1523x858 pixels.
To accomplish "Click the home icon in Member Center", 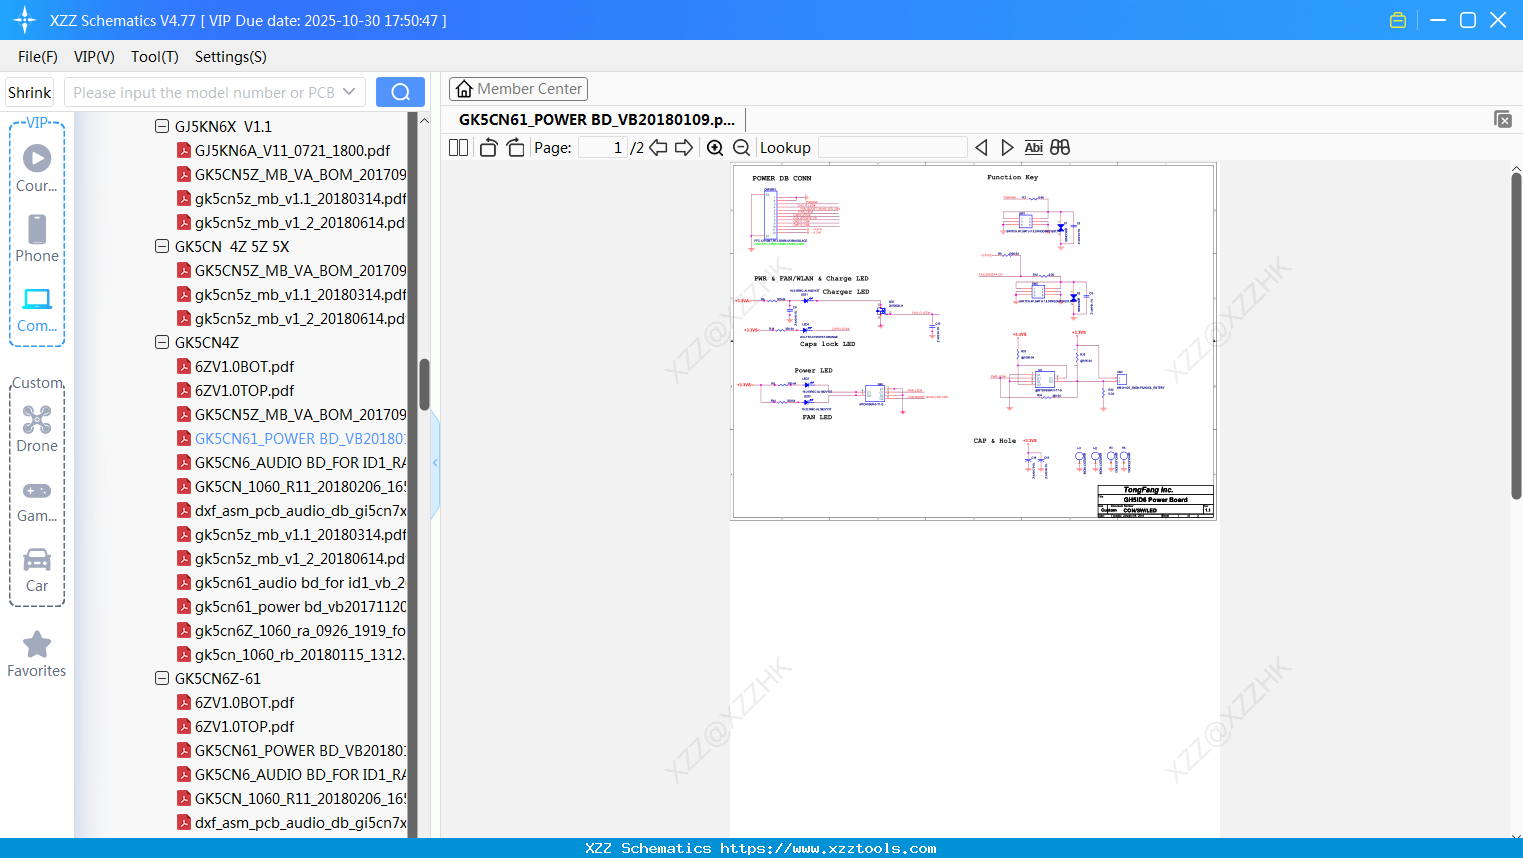I will [464, 89].
